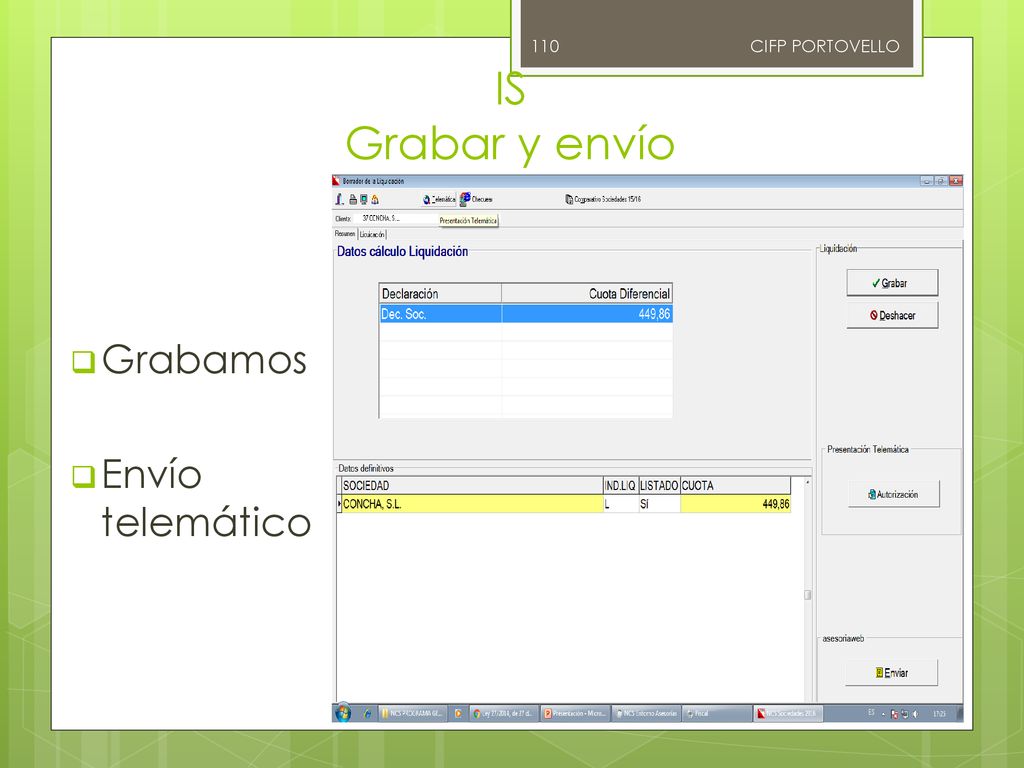The image size is (1024, 768).
Task: Open NCS Sociedades taskbar item
Action: [788, 714]
